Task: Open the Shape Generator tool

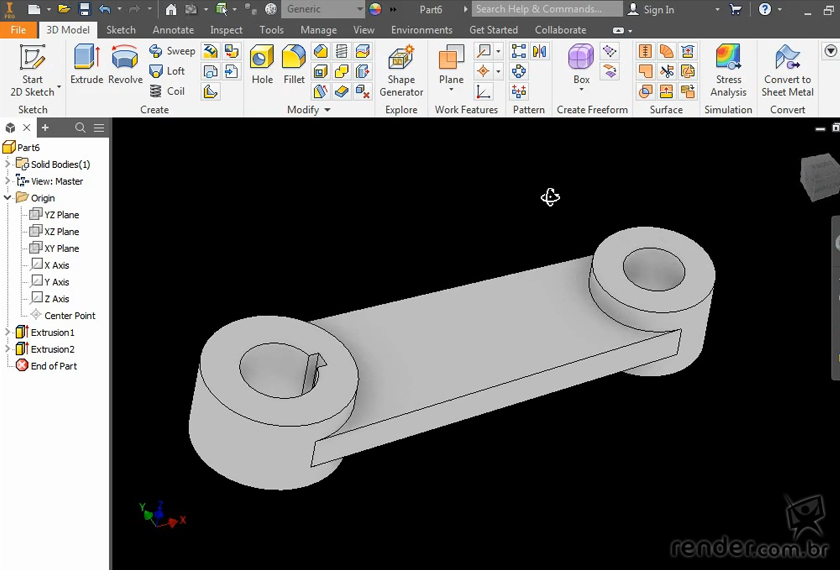Action: 401,70
